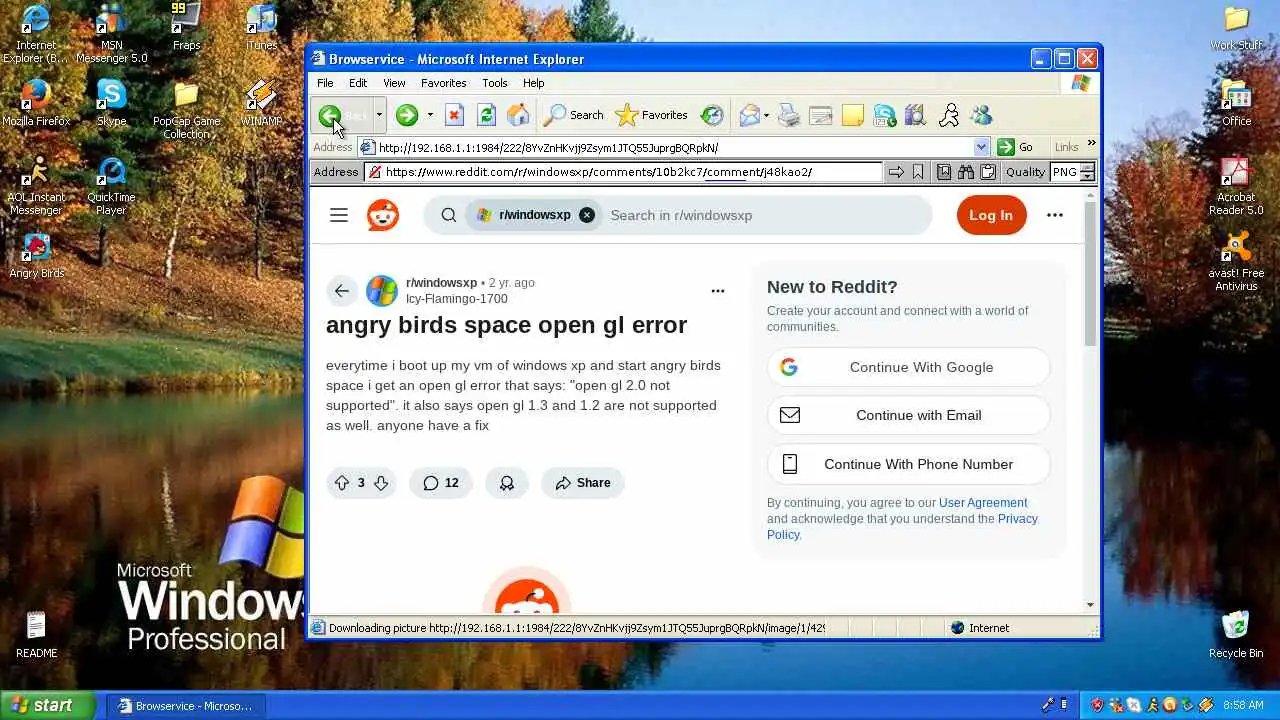
Task: Open the Favorites menu
Action: click(x=443, y=83)
